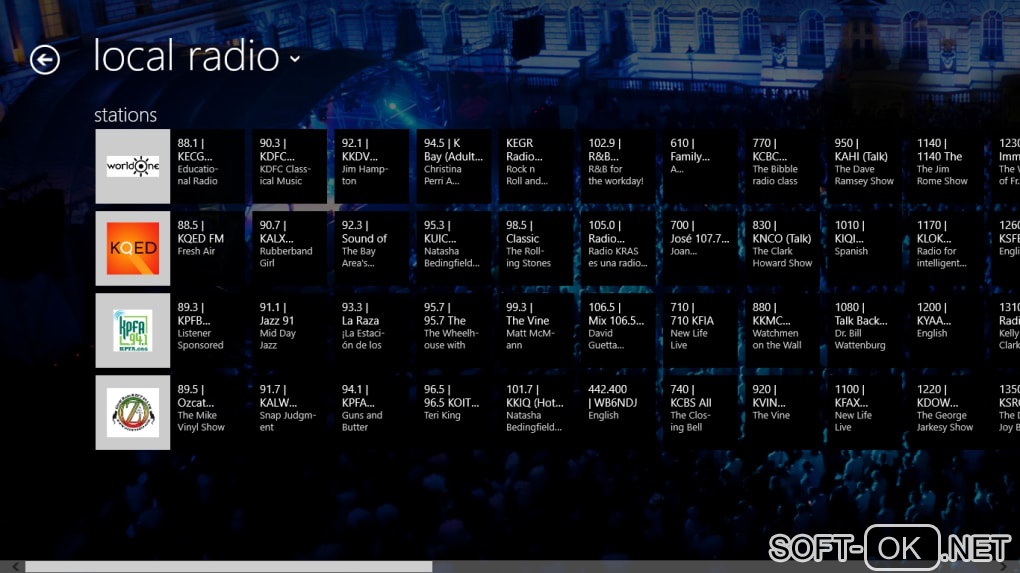This screenshot has width=1020, height=573.
Task: Play the 740 KCBS Closing Bell tile
Action: (700, 412)
